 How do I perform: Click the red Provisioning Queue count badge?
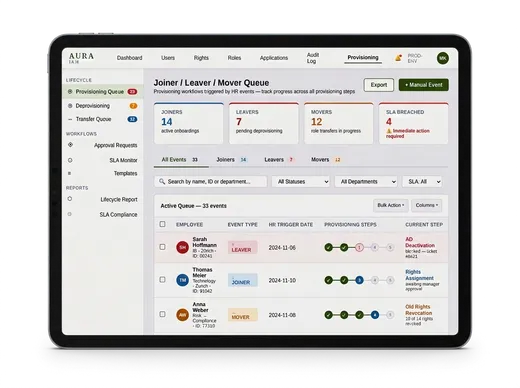tap(132, 92)
